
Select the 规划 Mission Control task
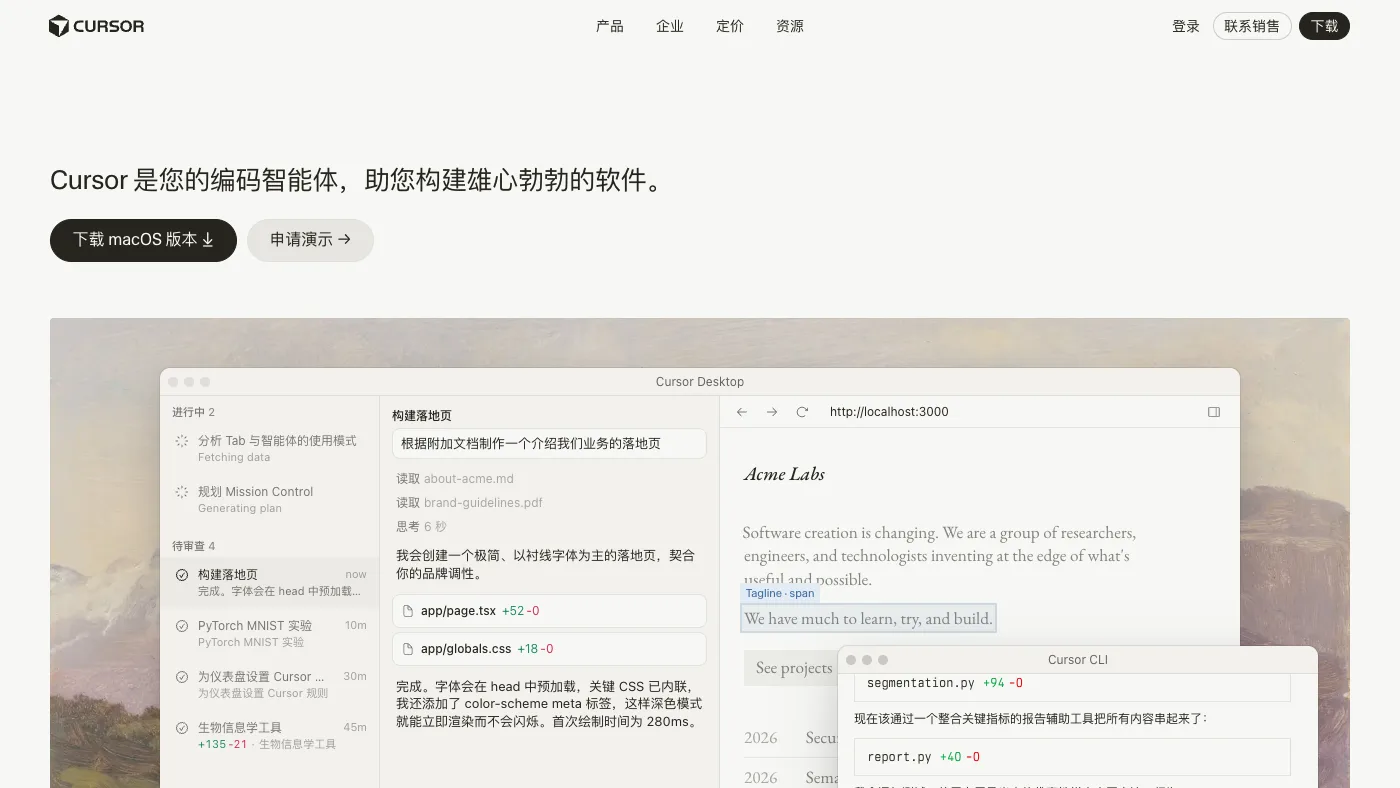point(269,499)
